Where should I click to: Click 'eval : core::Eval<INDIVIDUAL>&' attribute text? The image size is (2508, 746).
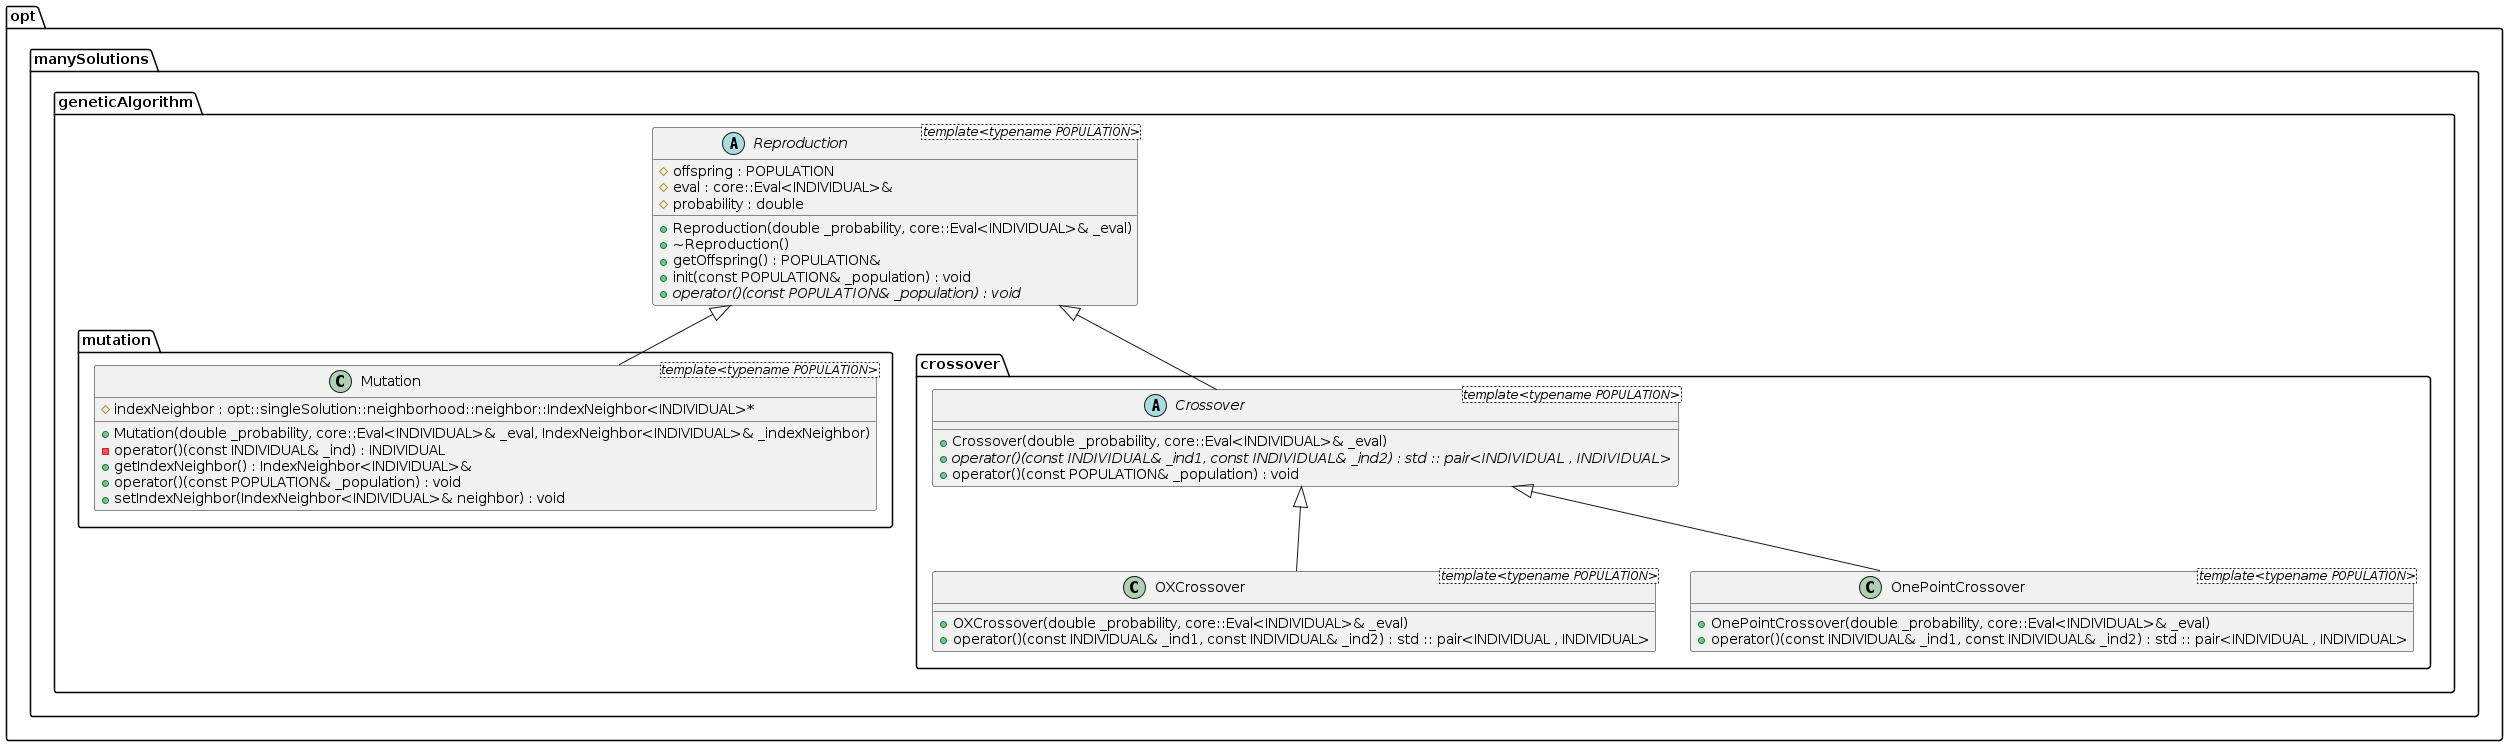click(782, 187)
